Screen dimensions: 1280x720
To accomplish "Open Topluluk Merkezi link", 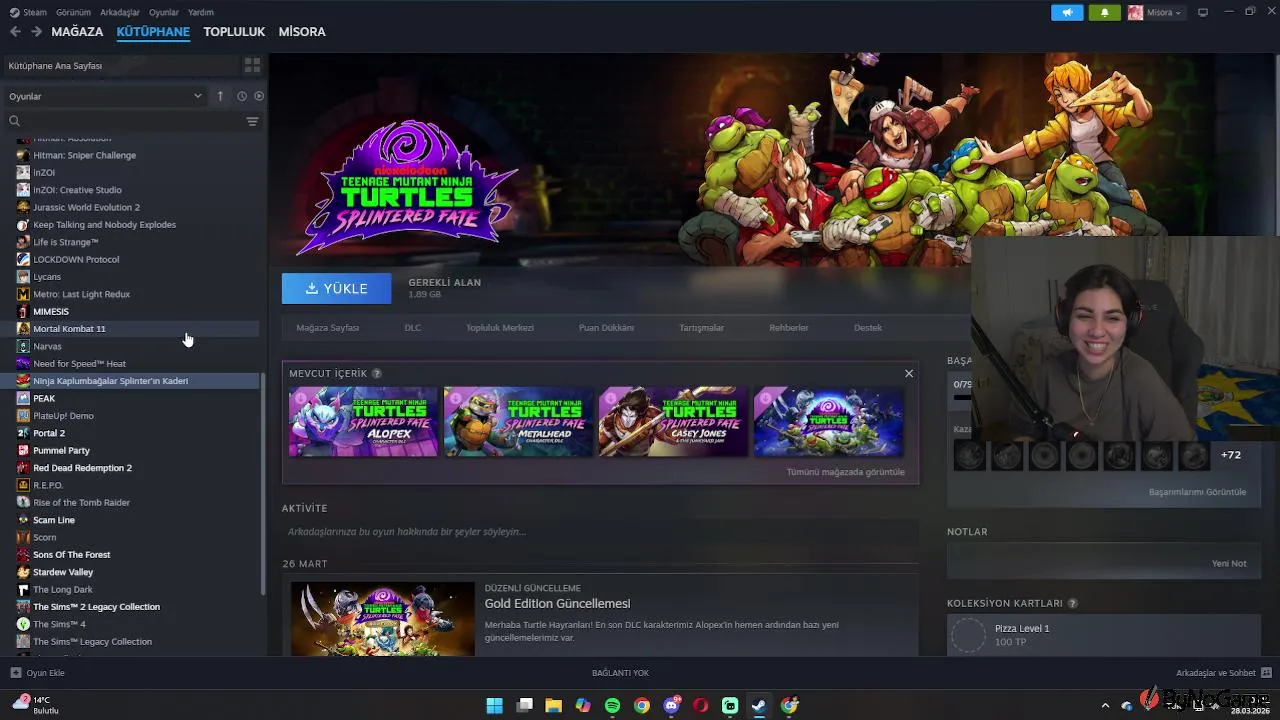I will click(x=500, y=328).
